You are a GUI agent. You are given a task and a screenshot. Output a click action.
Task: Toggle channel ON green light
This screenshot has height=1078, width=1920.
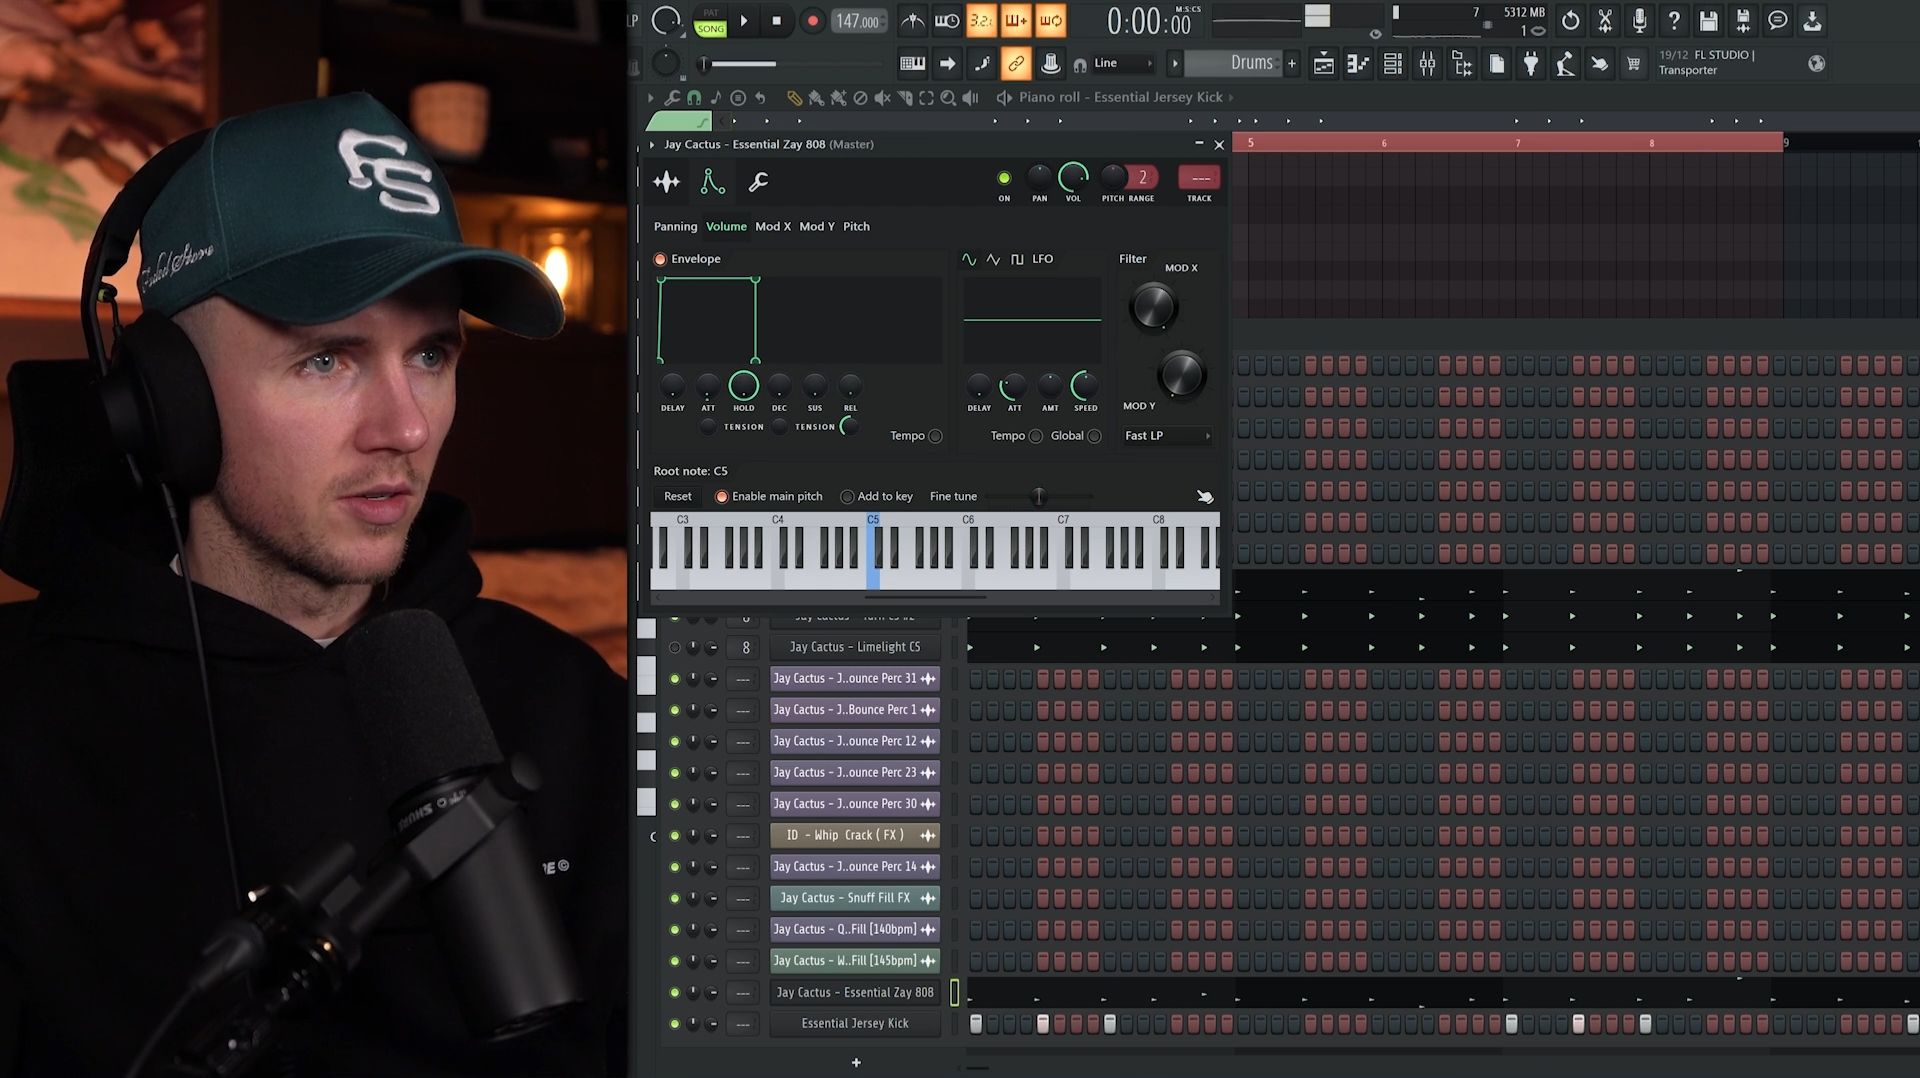[1004, 178]
